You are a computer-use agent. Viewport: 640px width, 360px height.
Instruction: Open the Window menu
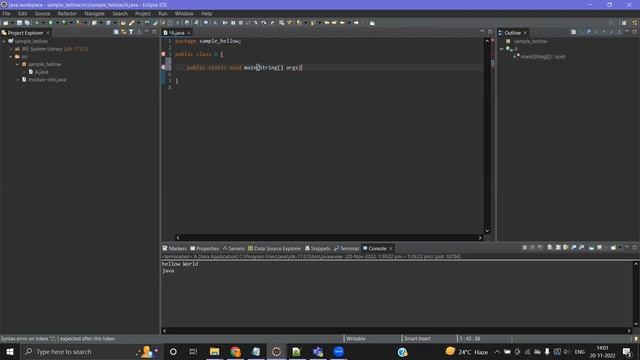point(184,13)
